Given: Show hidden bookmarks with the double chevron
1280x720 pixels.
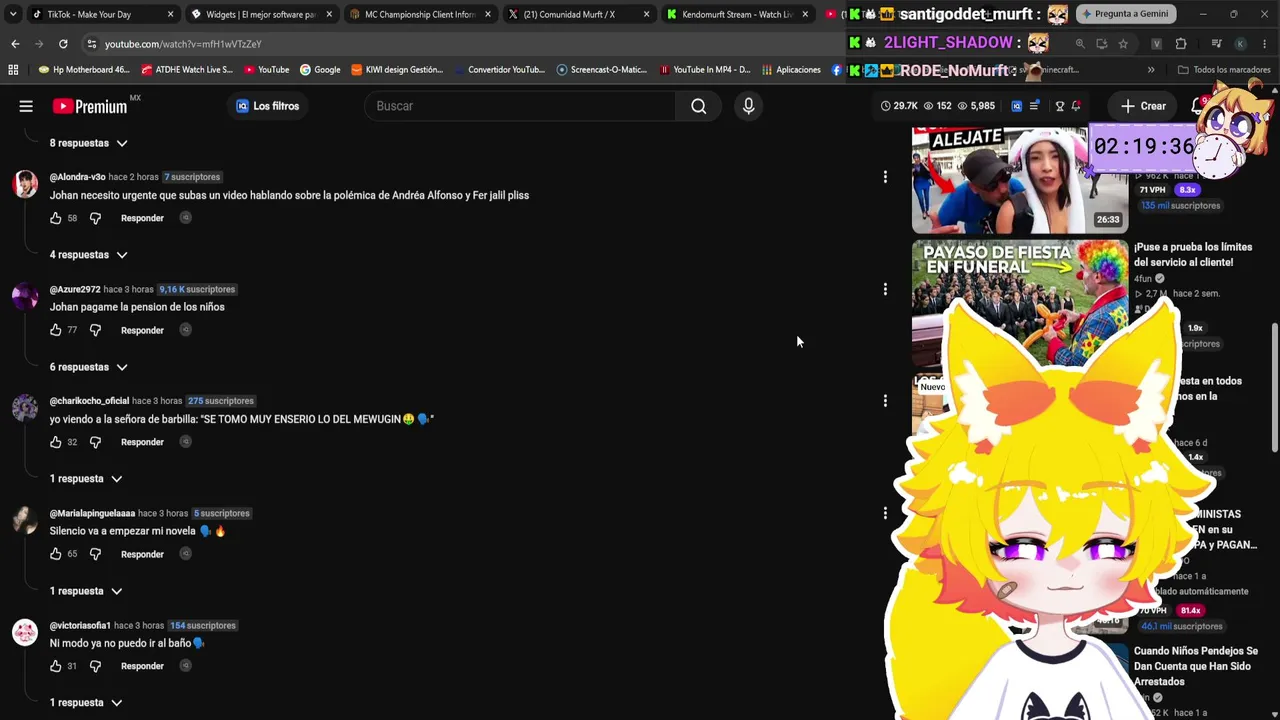Looking at the screenshot, I should 1151,70.
